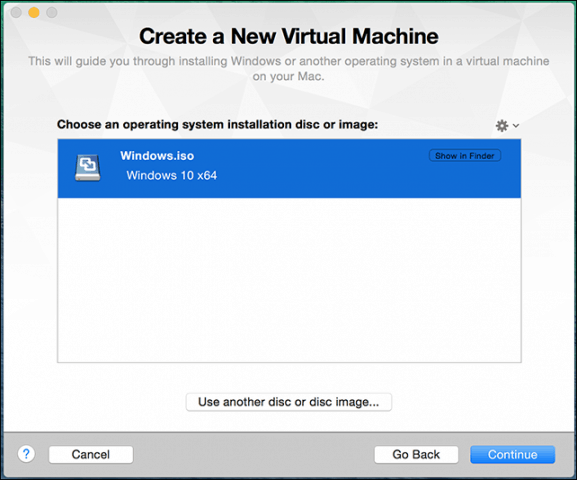Click the Windows 10 x64 description text
This screenshot has width=577, height=480.
pyautogui.click(x=171, y=175)
